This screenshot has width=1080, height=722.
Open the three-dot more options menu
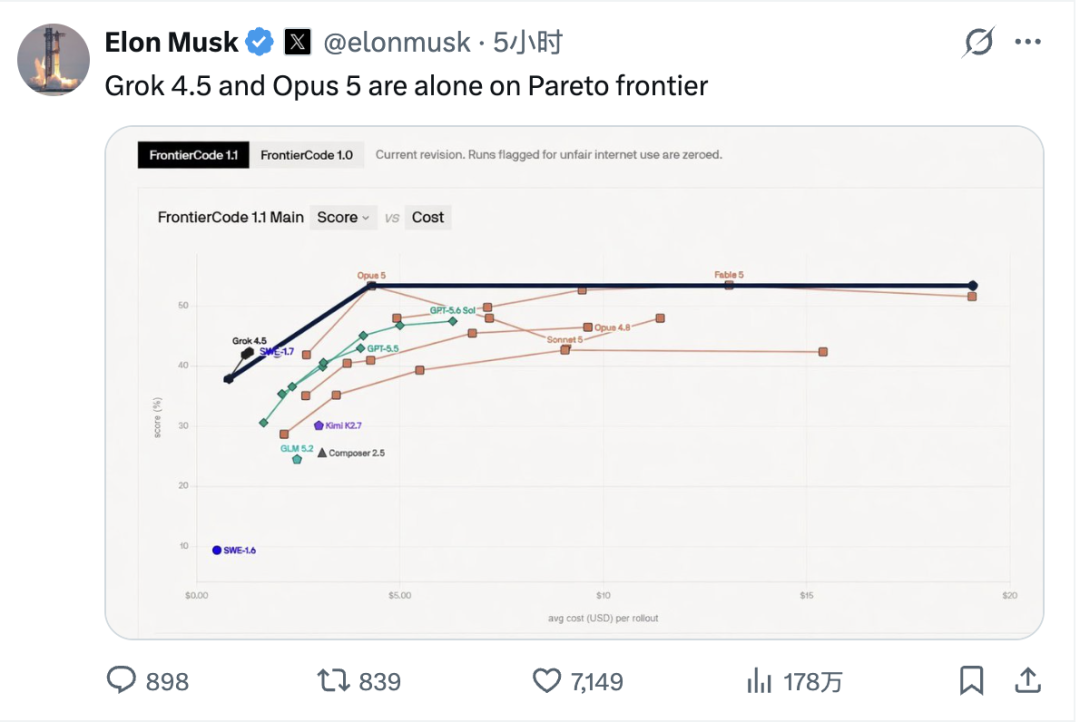1028,42
